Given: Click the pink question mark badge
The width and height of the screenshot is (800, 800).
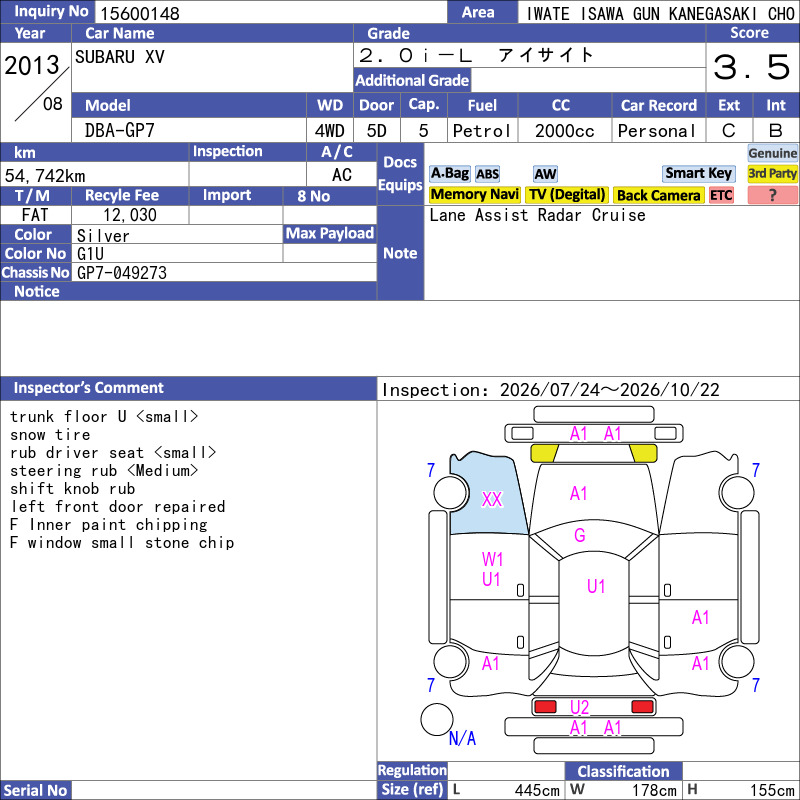Looking at the screenshot, I should click(x=772, y=195).
